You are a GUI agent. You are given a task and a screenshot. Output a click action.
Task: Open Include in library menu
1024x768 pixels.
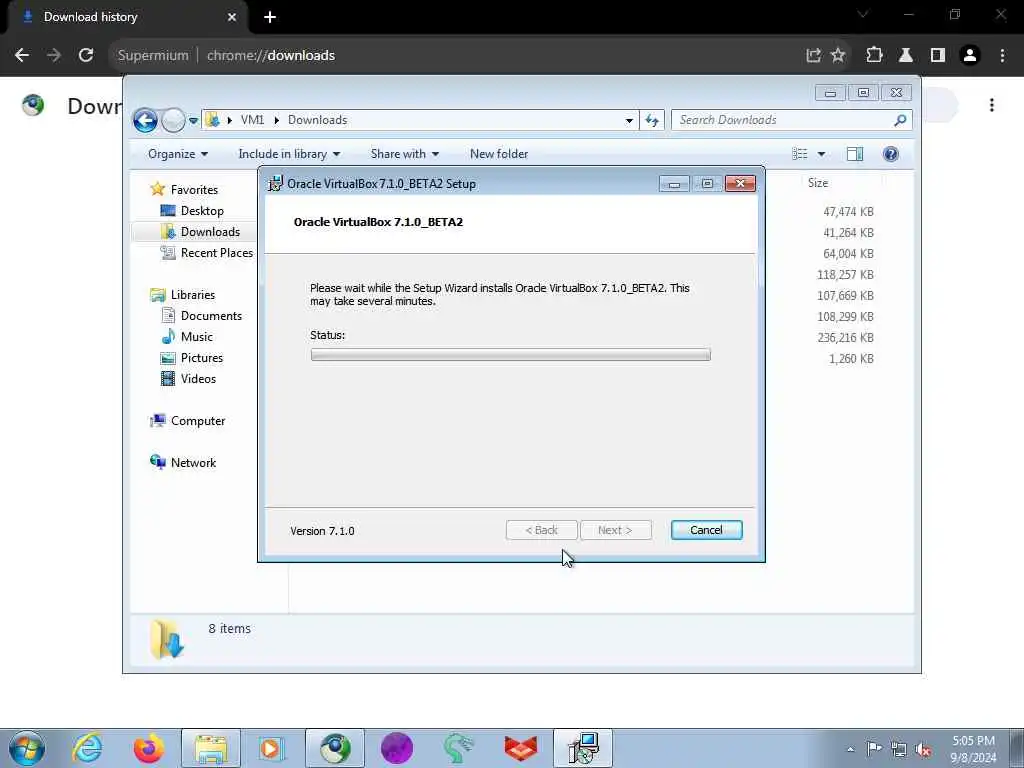click(x=289, y=154)
